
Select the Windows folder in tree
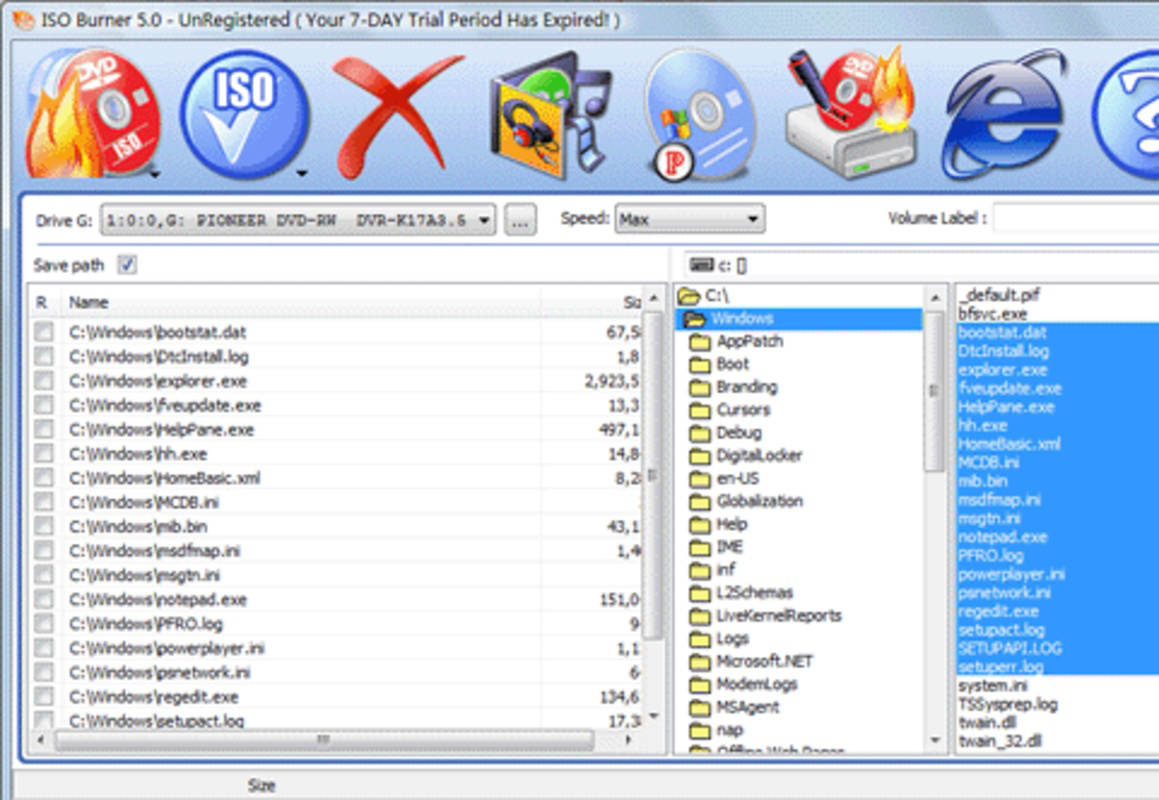(798, 319)
